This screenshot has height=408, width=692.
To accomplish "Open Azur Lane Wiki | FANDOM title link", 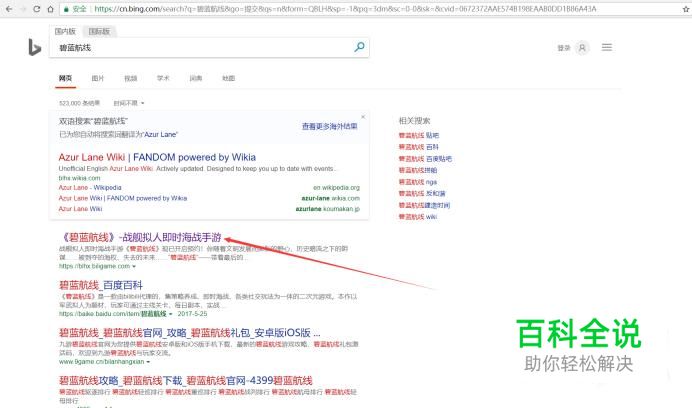I will pyautogui.click(x=157, y=157).
